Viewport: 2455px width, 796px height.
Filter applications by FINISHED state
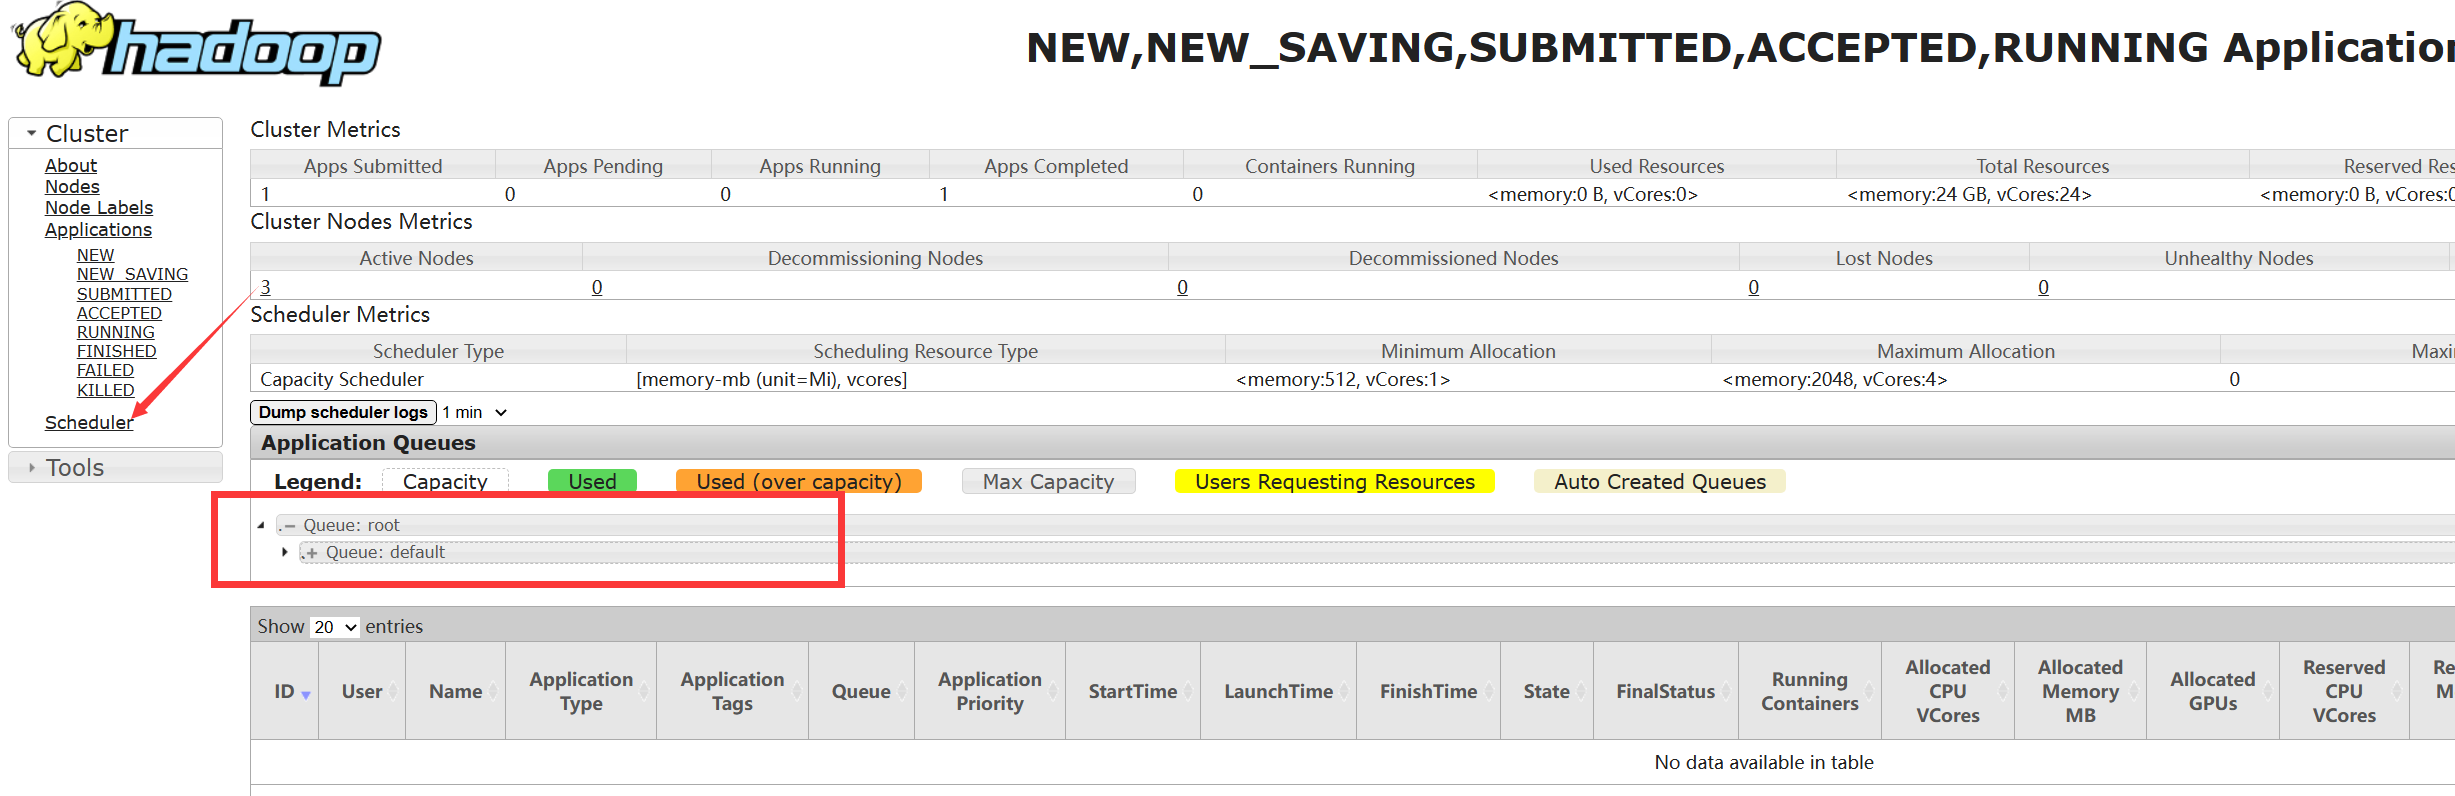pos(116,351)
